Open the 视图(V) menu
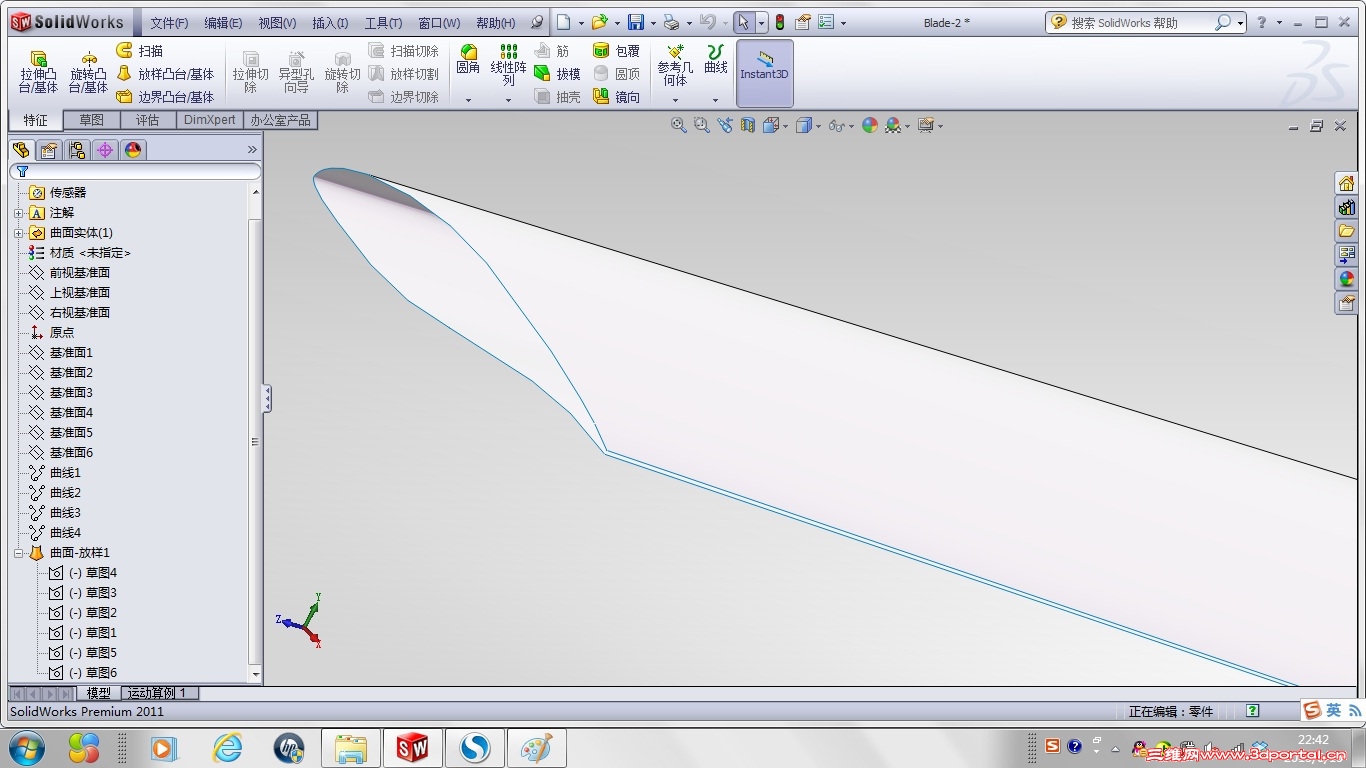 tap(277, 23)
